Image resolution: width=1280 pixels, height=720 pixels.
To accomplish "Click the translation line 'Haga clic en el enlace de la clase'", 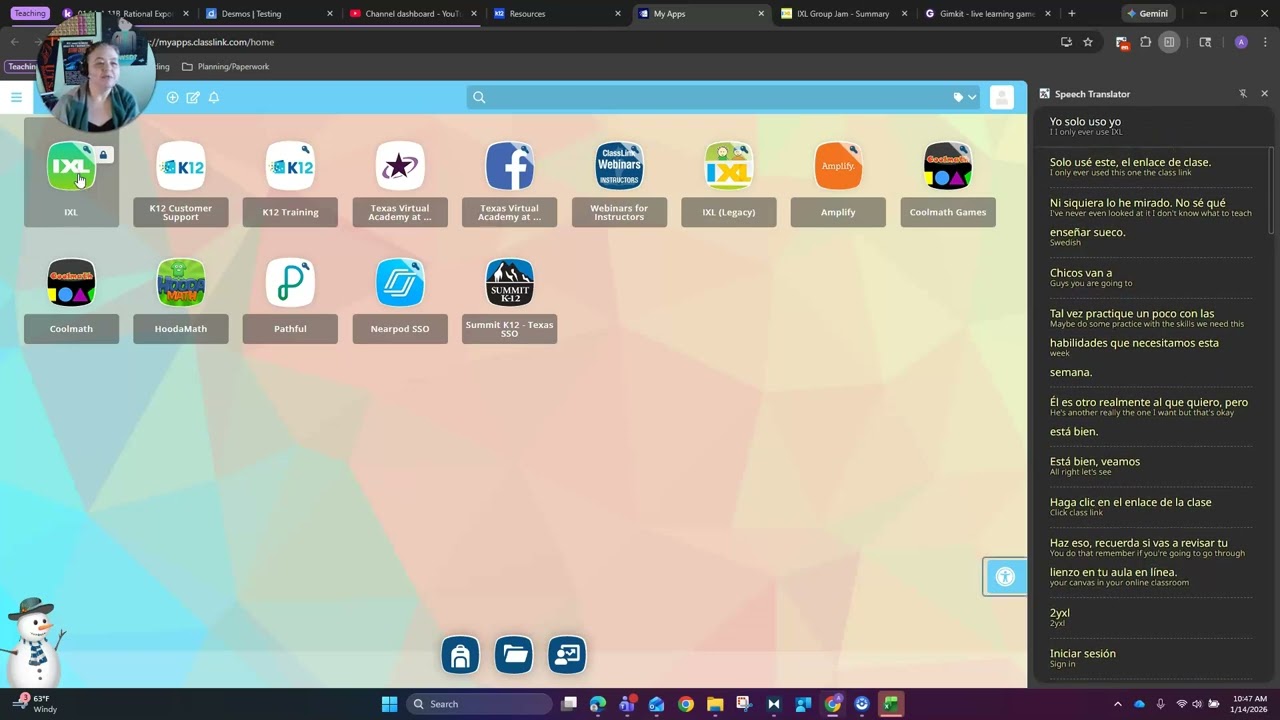I will pyautogui.click(x=1130, y=502).
